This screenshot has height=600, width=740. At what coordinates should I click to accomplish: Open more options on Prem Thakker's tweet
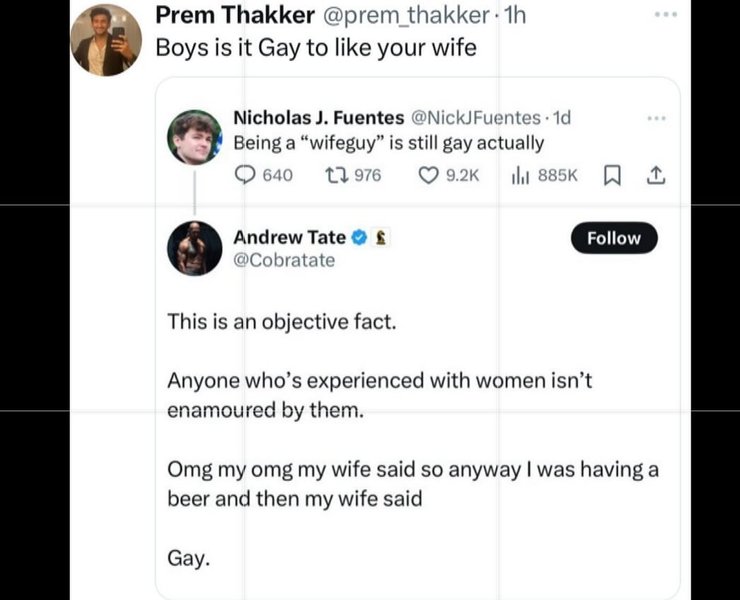[x=664, y=16]
